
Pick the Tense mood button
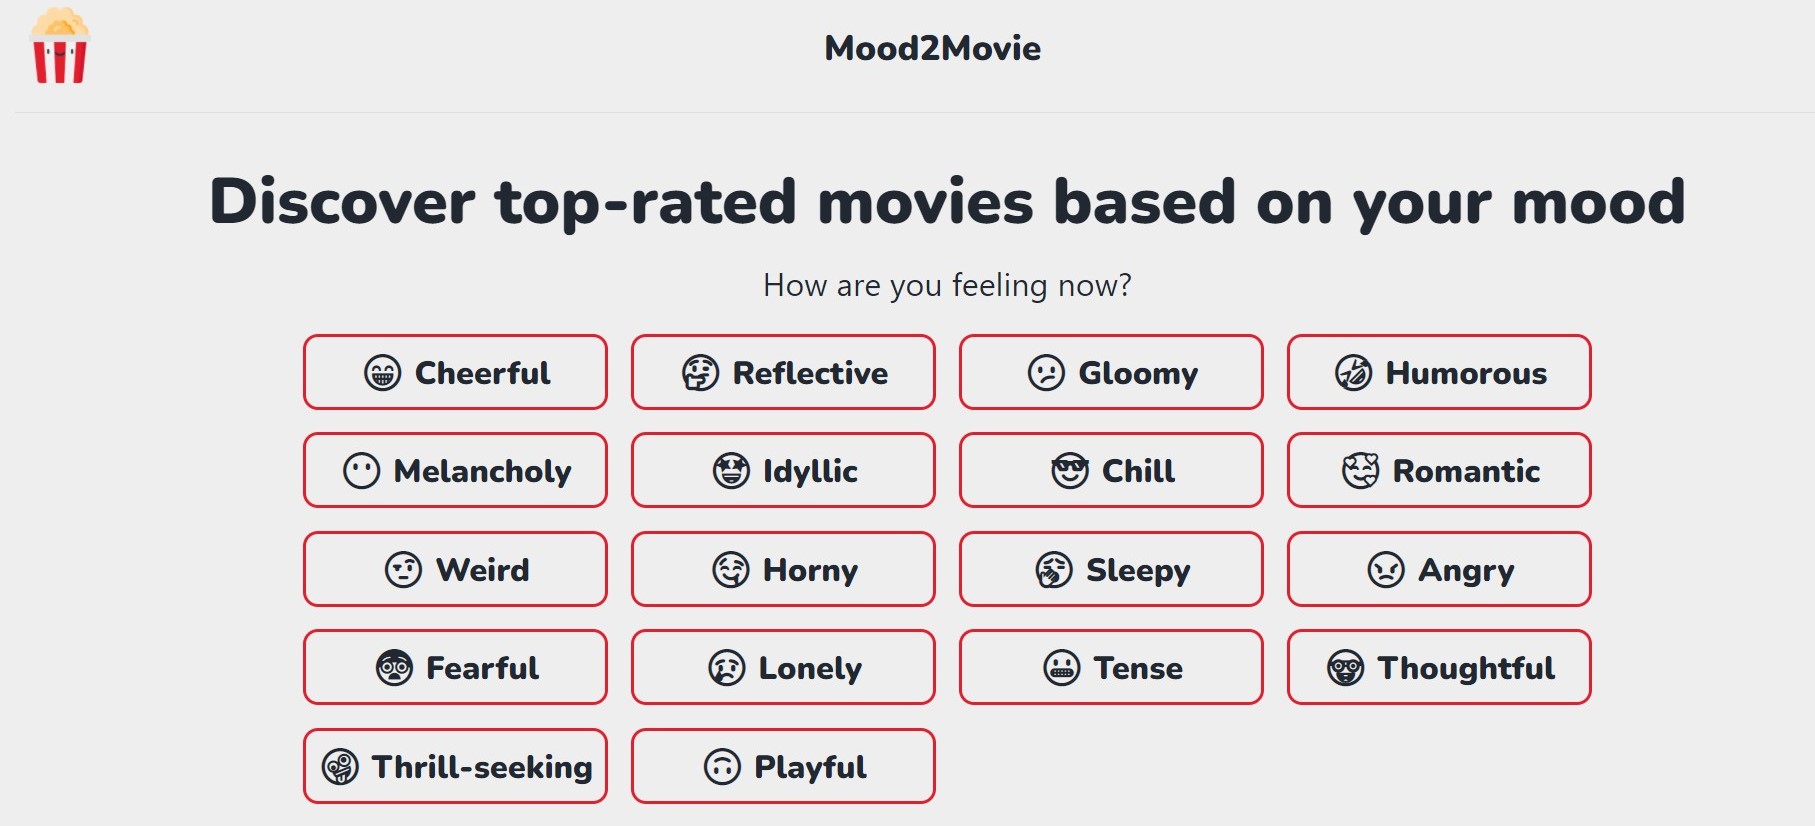[x=1111, y=668]
